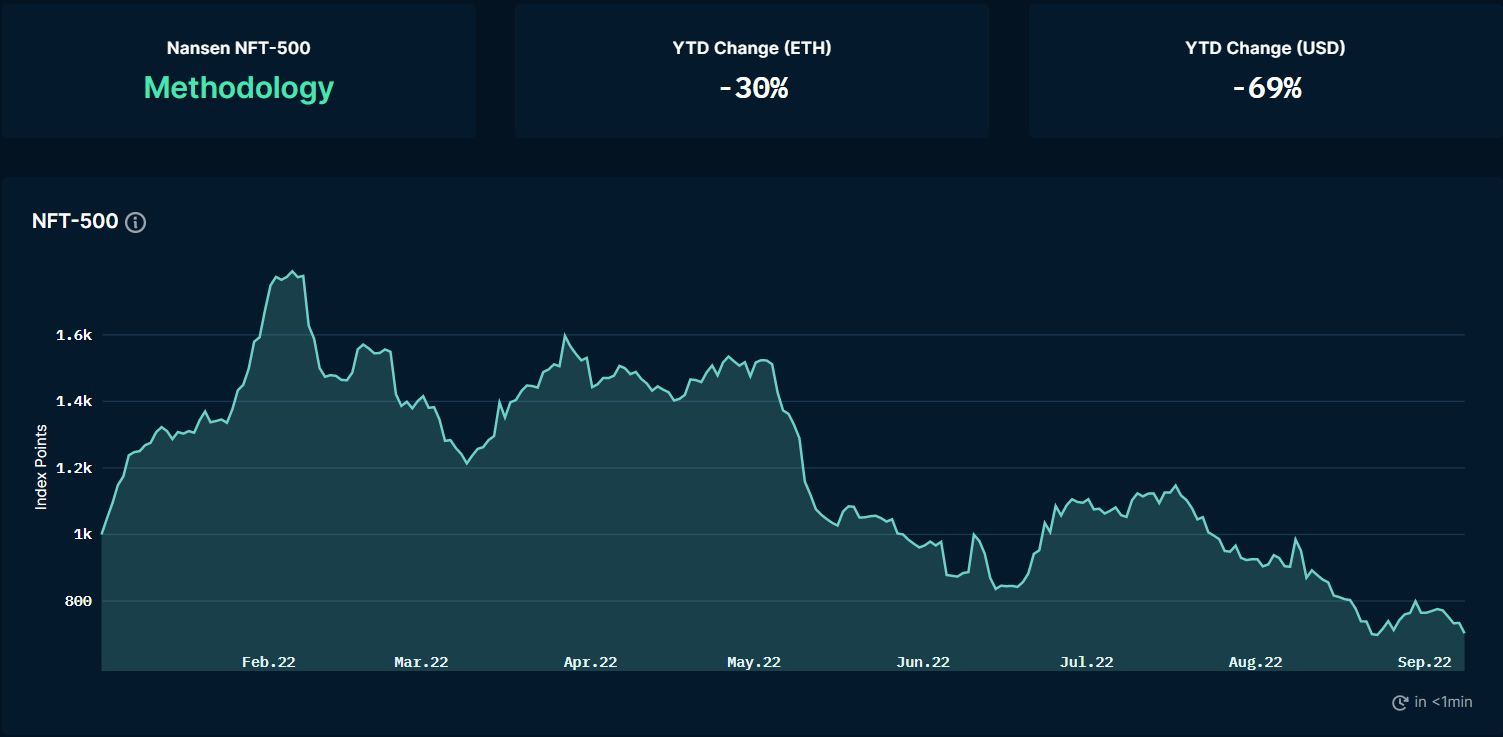Click the Nansen NFT-500 card heading

coord(239,48)
